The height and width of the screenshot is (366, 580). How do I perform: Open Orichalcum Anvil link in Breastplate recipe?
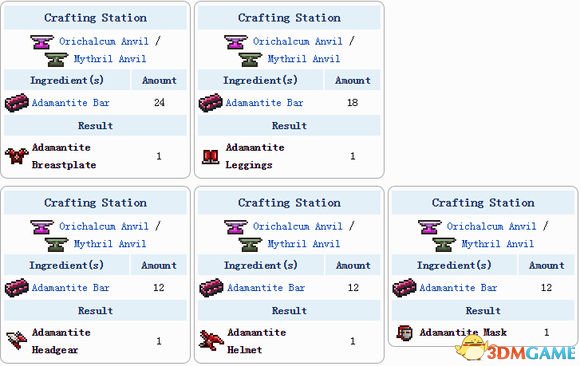104,41
